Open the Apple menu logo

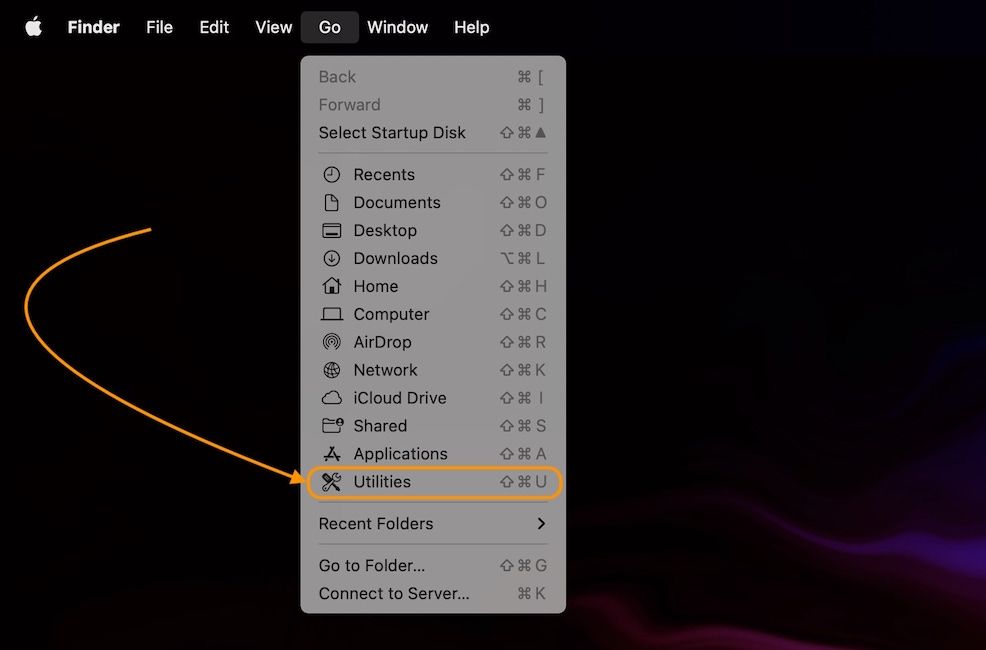34,27
